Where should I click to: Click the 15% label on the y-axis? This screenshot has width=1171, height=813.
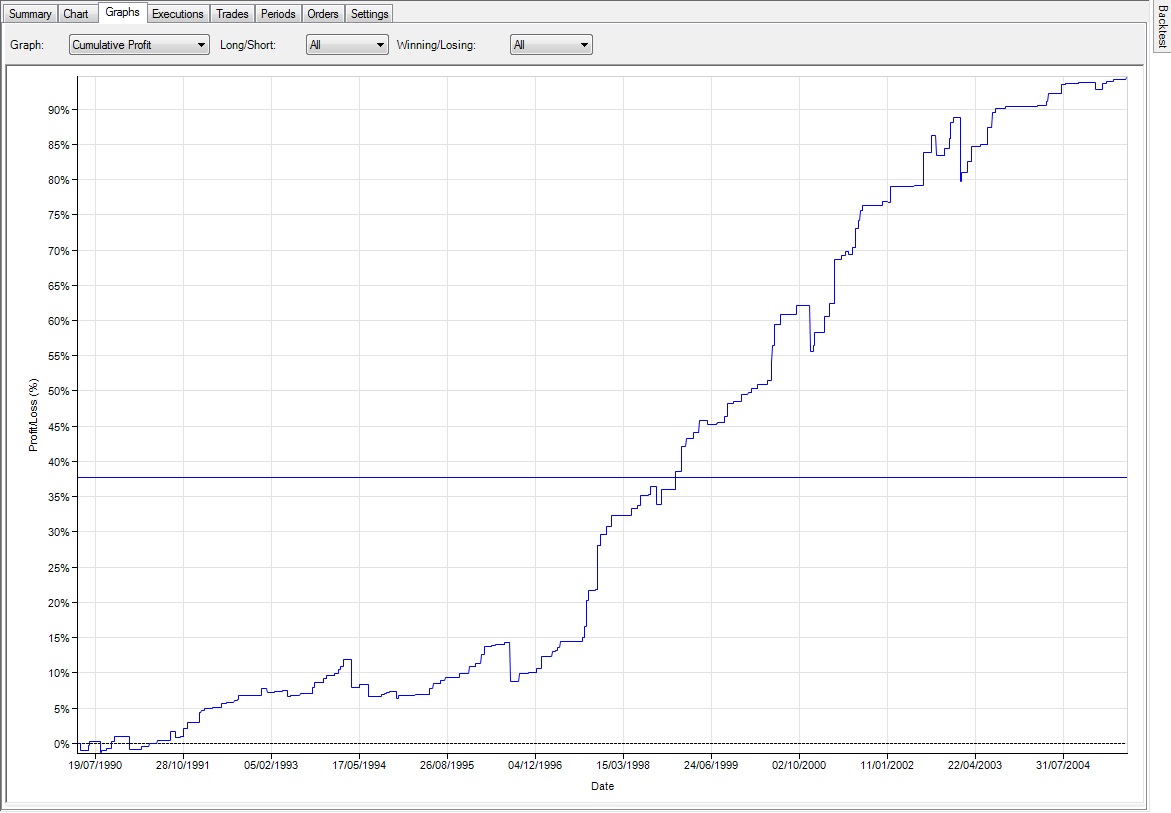click(58, 638)
